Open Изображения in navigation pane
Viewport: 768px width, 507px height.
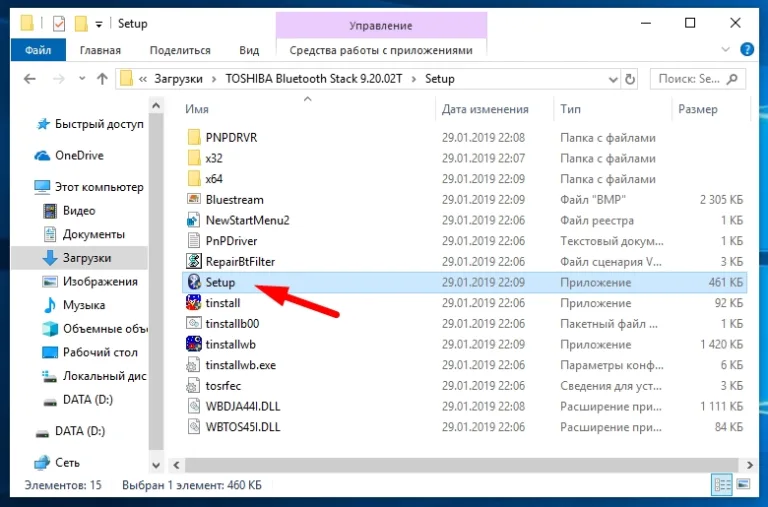(x=90, y=281)
